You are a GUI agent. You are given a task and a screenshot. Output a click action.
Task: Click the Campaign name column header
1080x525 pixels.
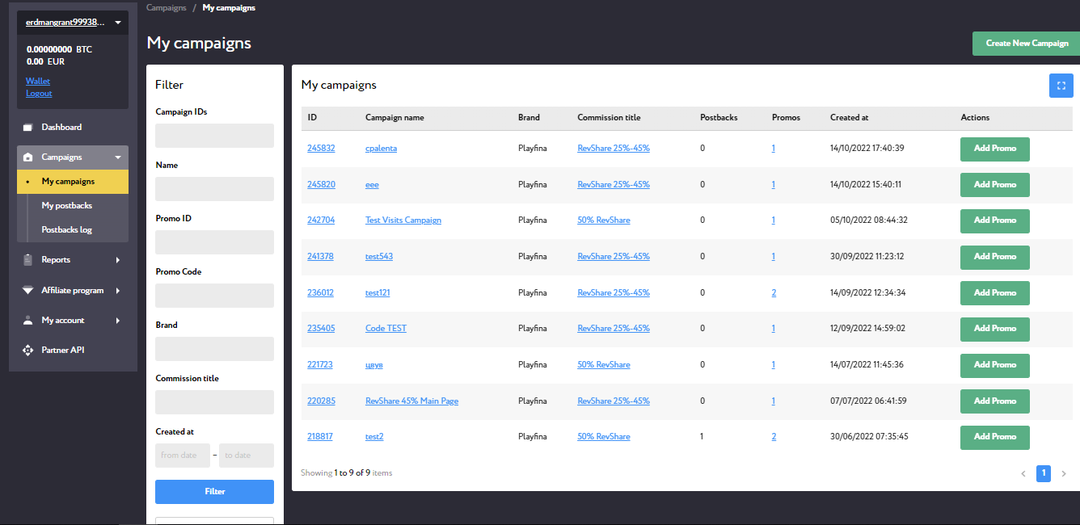pos(395,118)
